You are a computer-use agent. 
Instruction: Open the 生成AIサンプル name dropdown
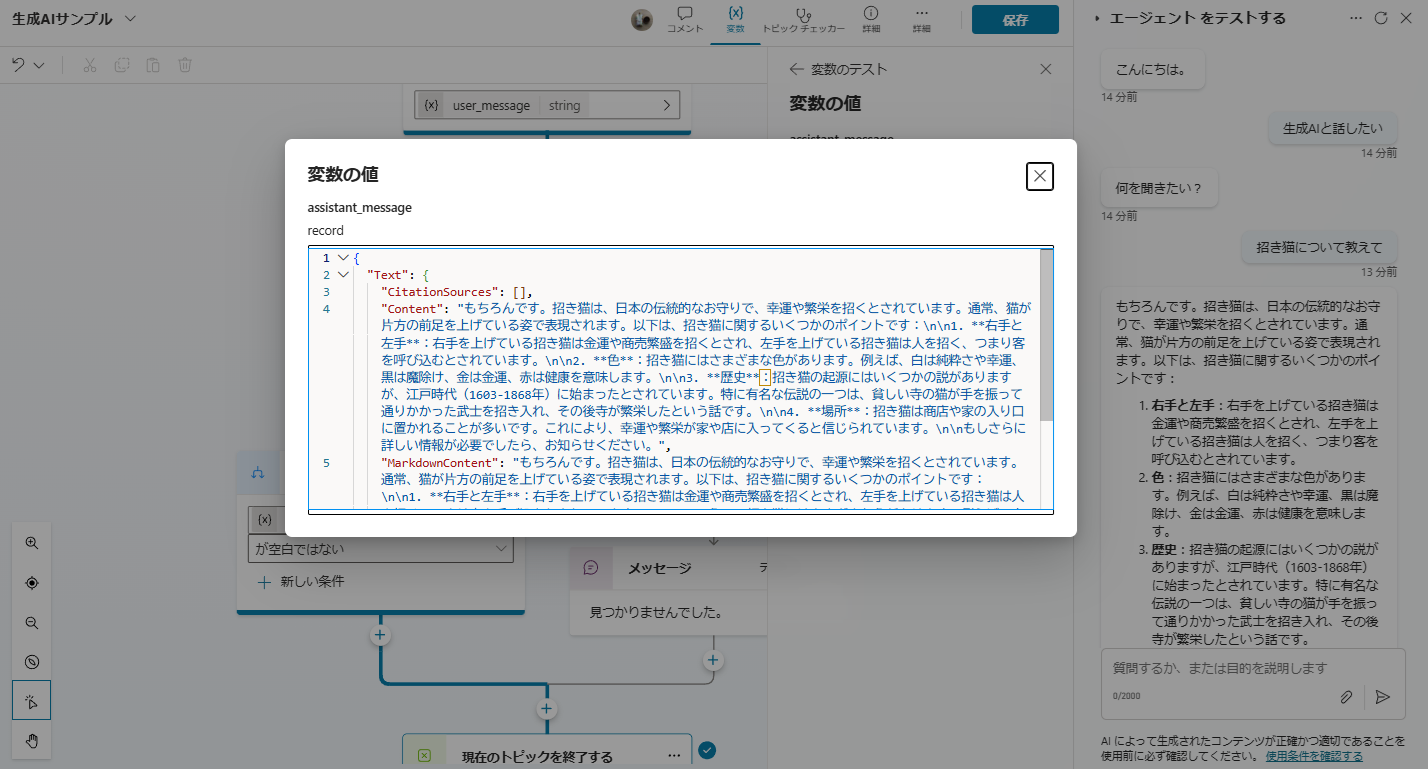click(128, 18)
